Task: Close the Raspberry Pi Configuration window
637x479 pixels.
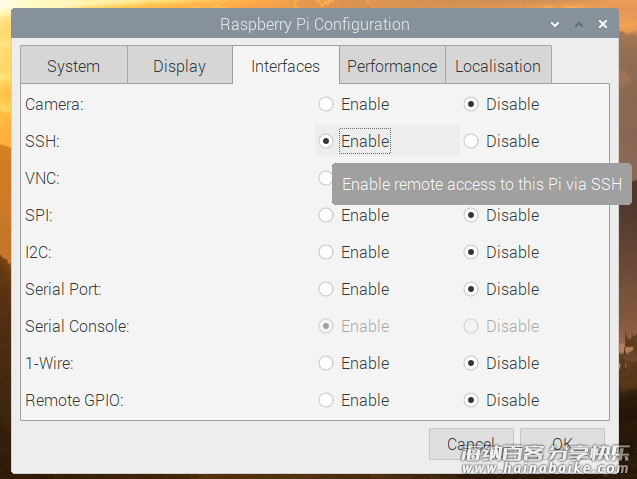Action: (x=603, y=24)
